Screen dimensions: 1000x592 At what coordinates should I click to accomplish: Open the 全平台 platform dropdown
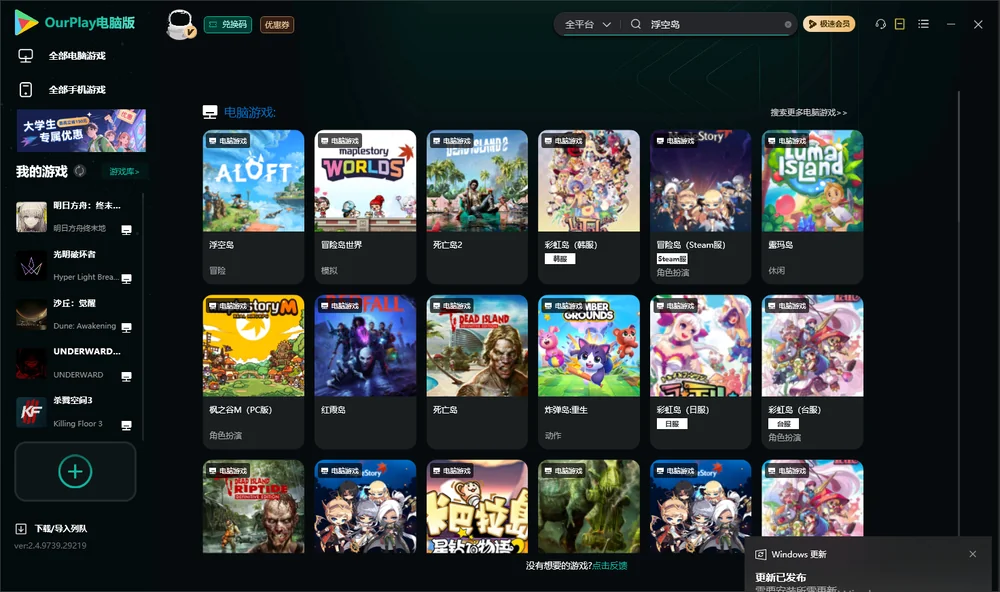coord(587,24)
